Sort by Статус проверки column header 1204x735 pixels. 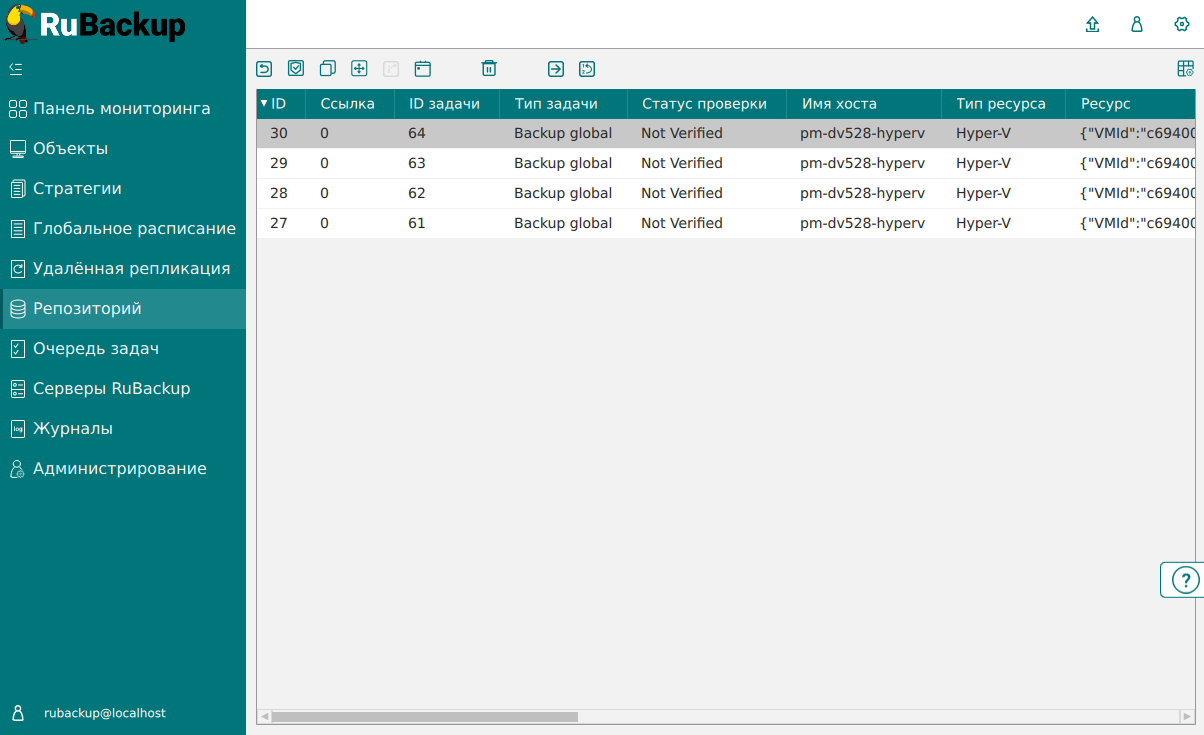click(x=704, y=104)
